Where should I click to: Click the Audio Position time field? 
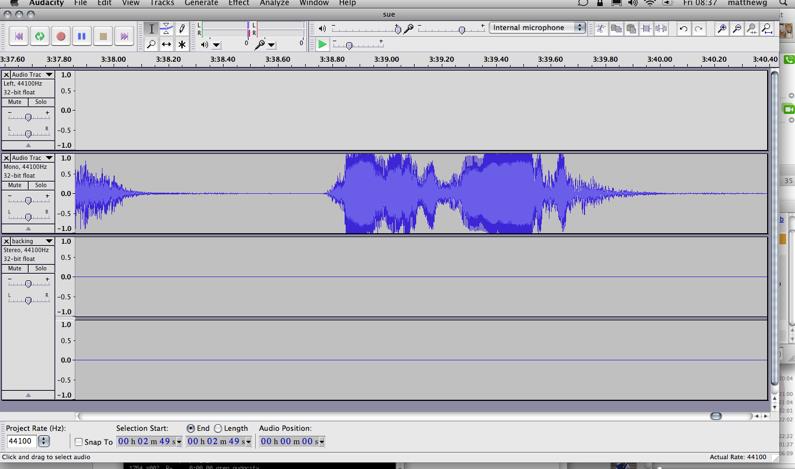click(x=291, y=441)
